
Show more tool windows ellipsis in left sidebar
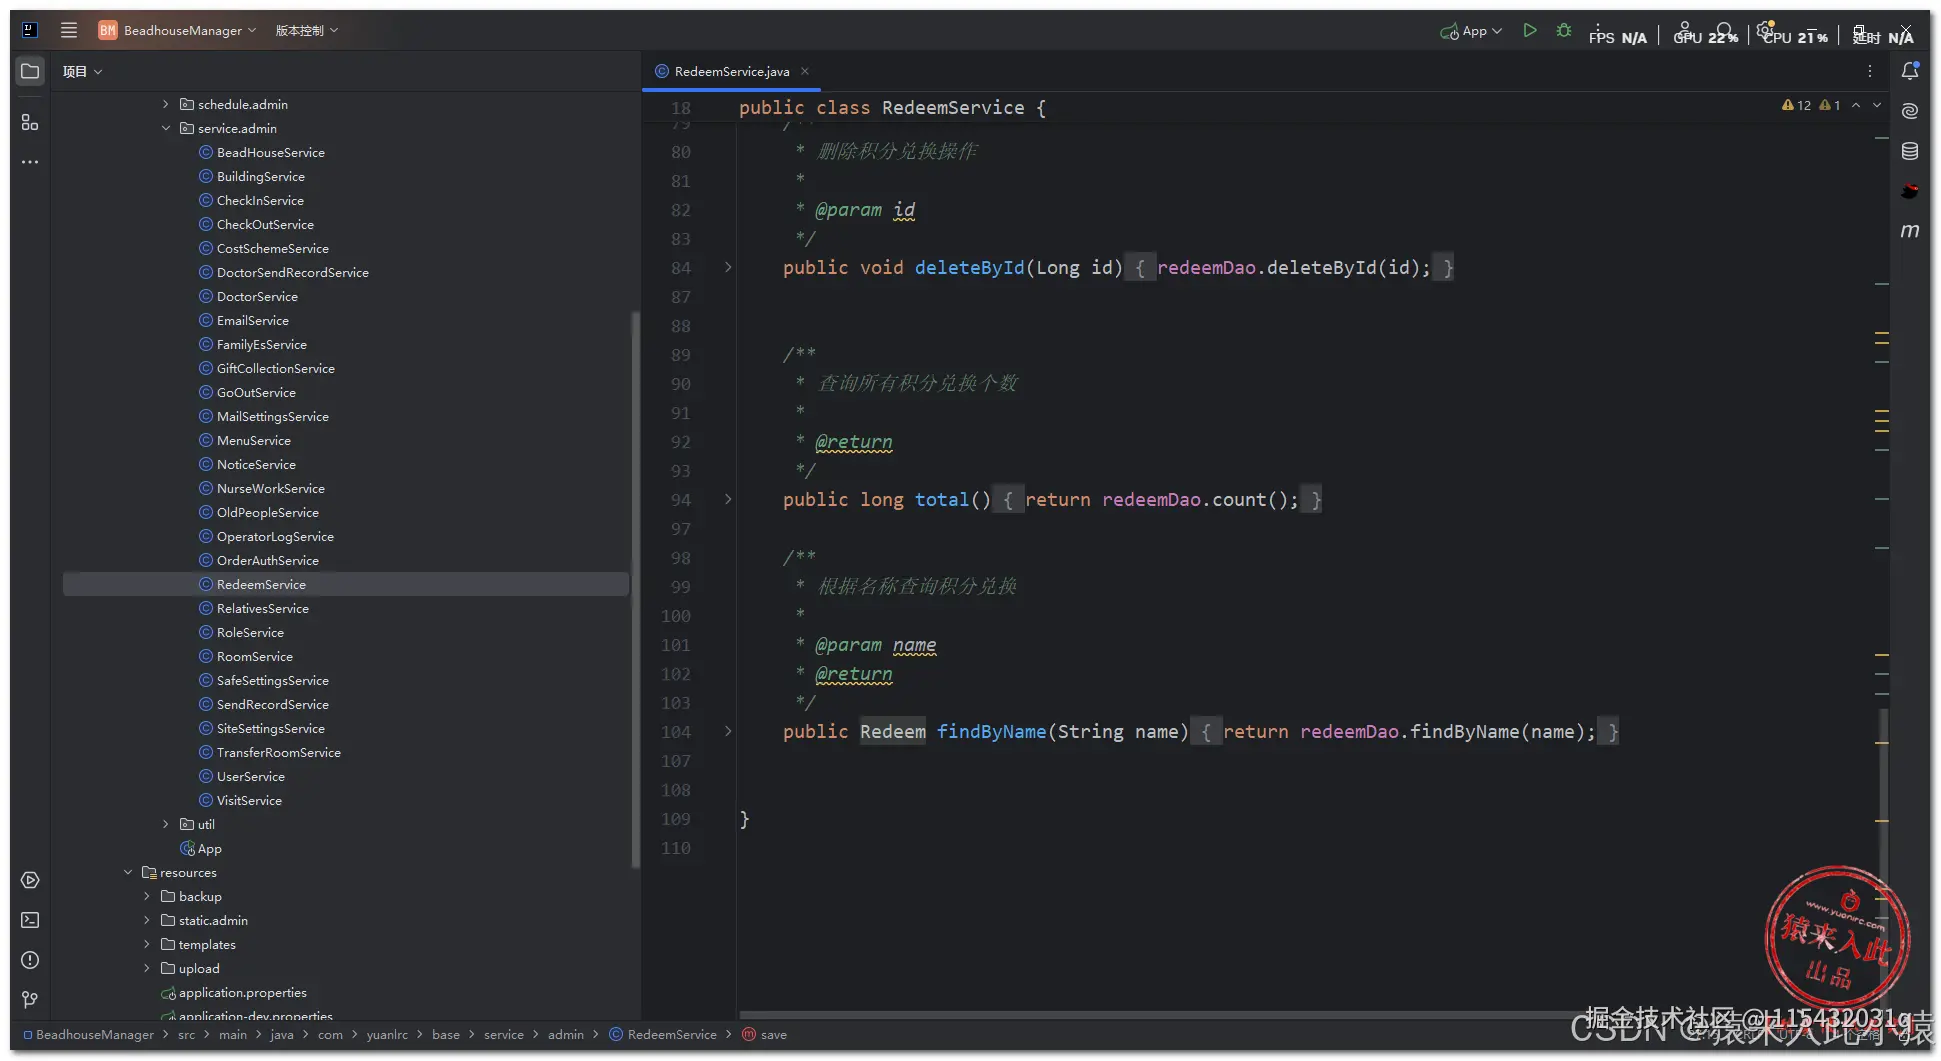point(30,162)
